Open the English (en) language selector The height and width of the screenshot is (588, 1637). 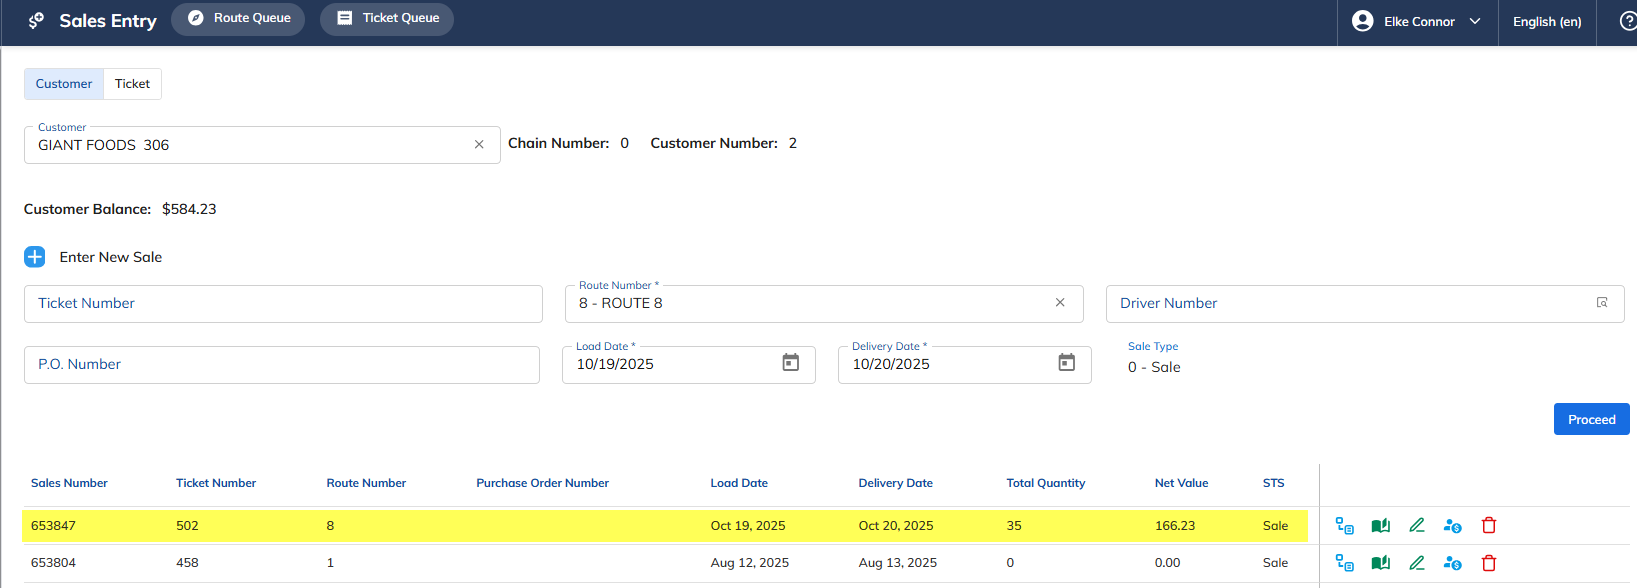click(1547, 21)
